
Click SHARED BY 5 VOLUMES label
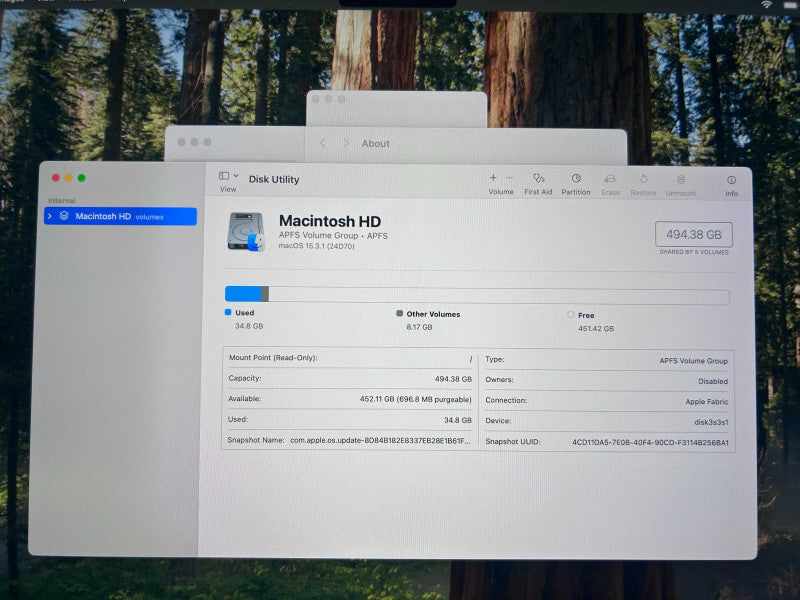tap(694, 252)
